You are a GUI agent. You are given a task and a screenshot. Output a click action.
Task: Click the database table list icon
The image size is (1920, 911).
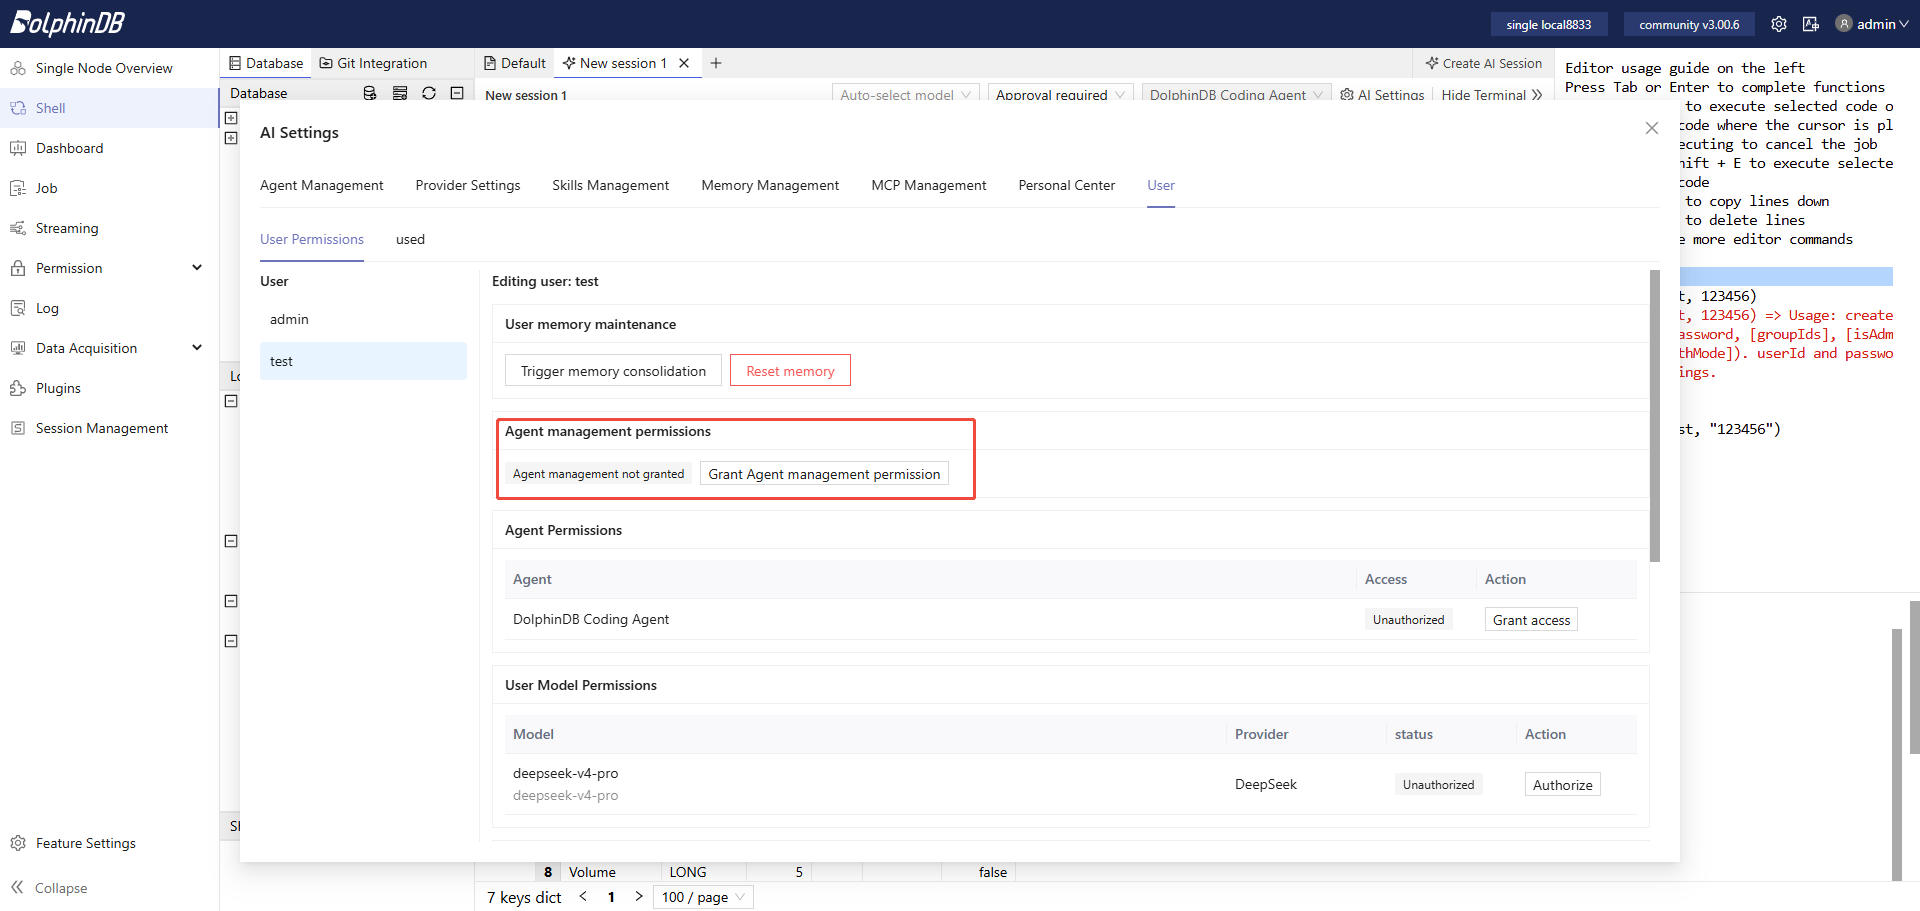point(400,93)
